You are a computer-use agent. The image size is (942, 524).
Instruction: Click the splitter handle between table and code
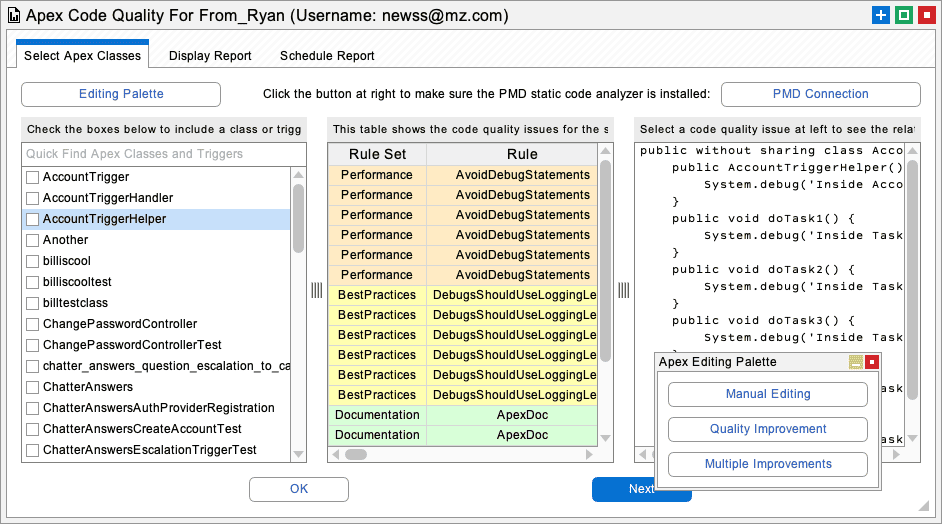click(624, 290)
